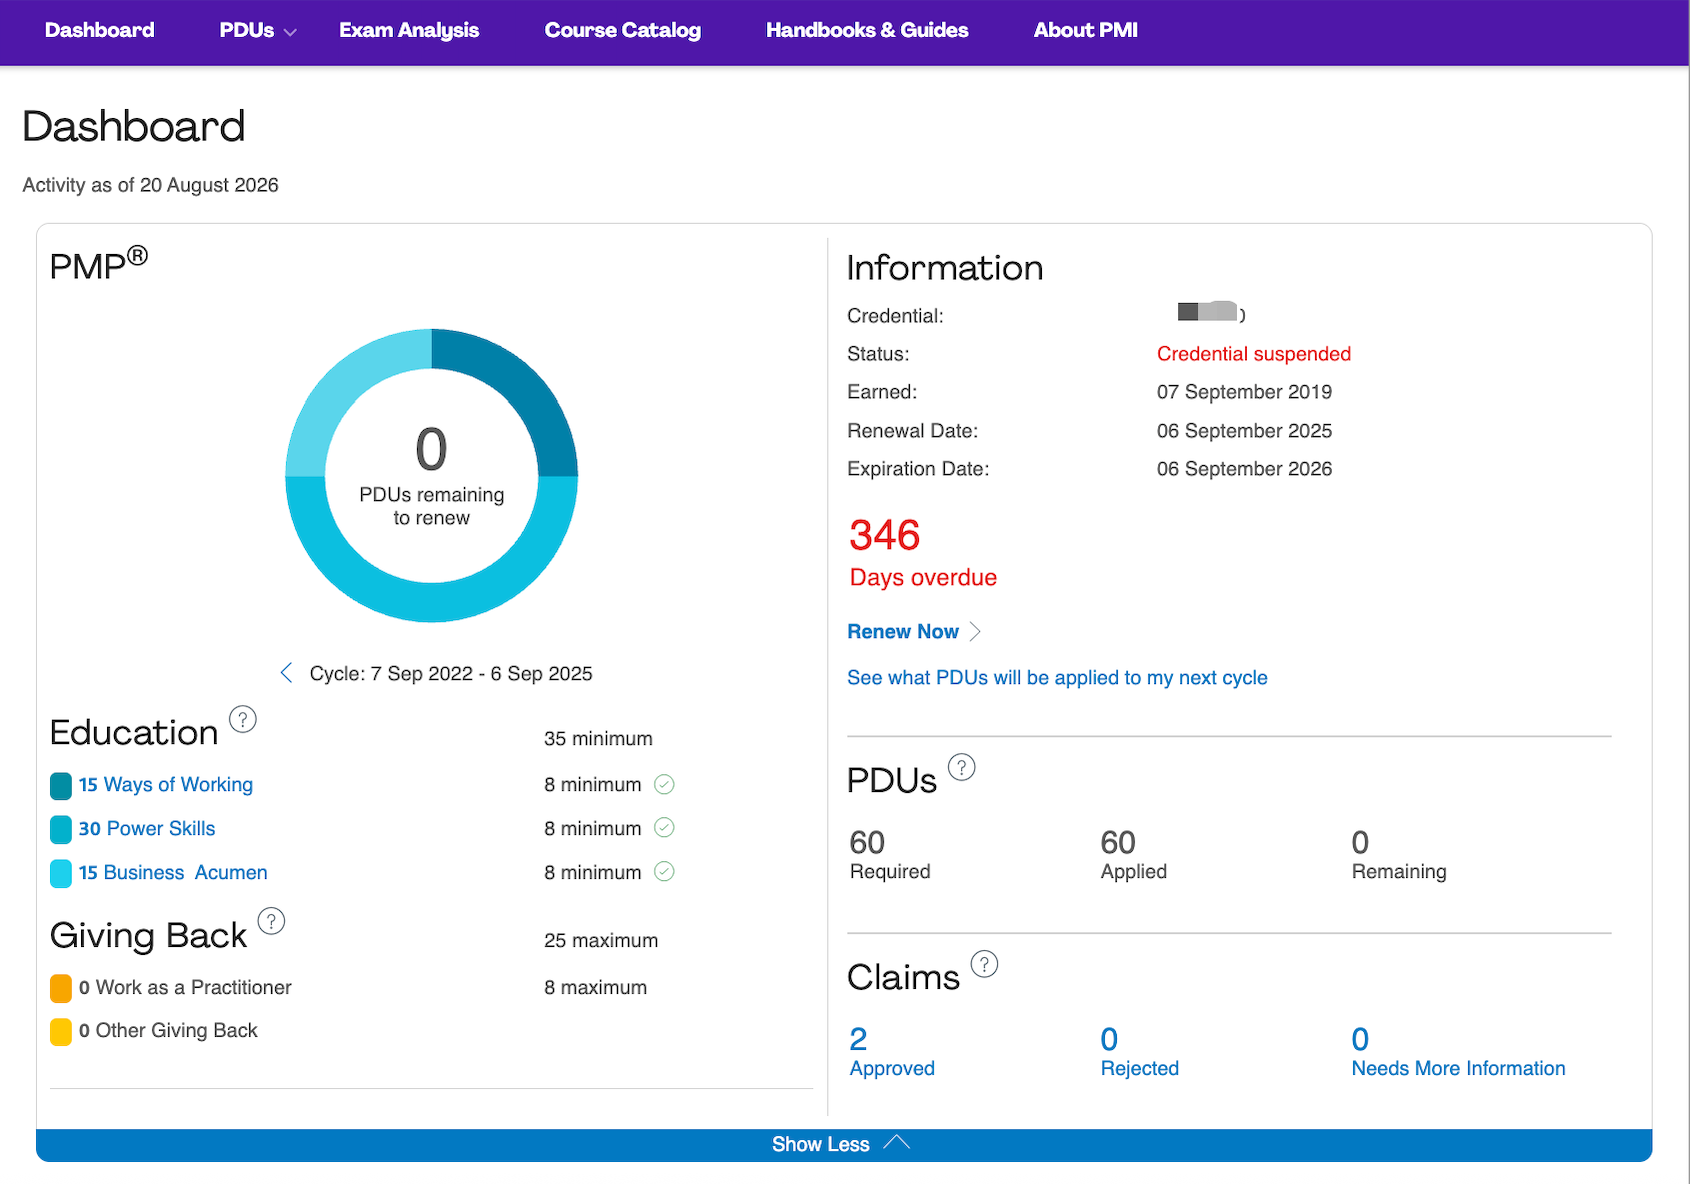Open the Education help question-mark icon
This screenshot has width=1690, height=1184.
point(243,719)
